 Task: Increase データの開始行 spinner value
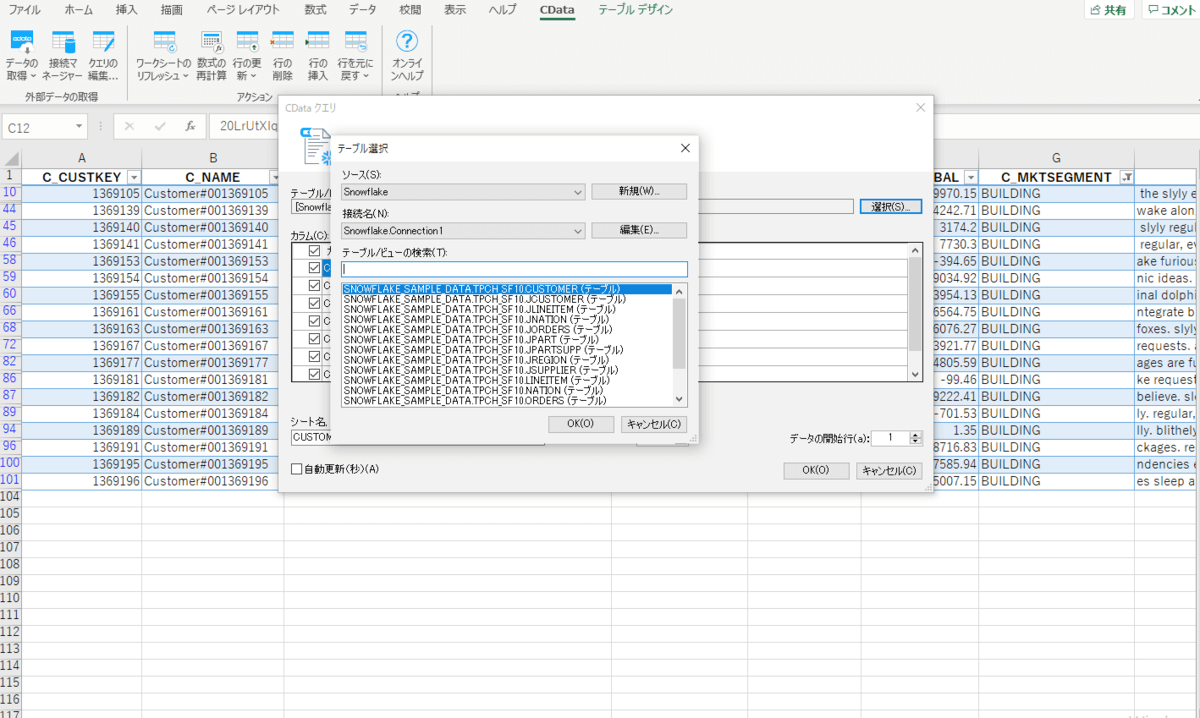(x=915, y=434)
